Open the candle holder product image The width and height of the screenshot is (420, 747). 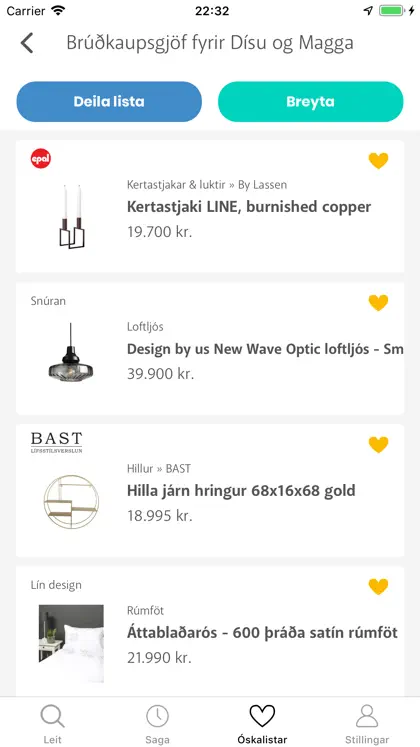(72, 217)
